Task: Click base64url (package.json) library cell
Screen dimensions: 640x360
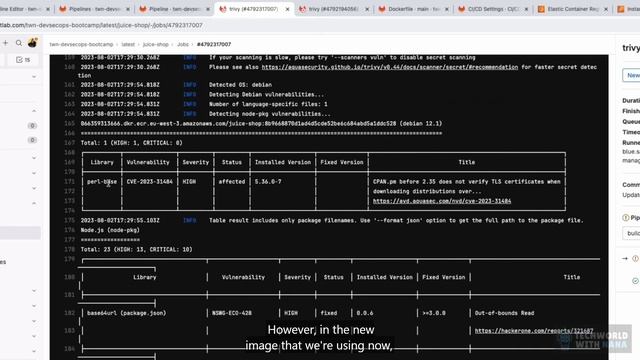Action: pos(127,313)
